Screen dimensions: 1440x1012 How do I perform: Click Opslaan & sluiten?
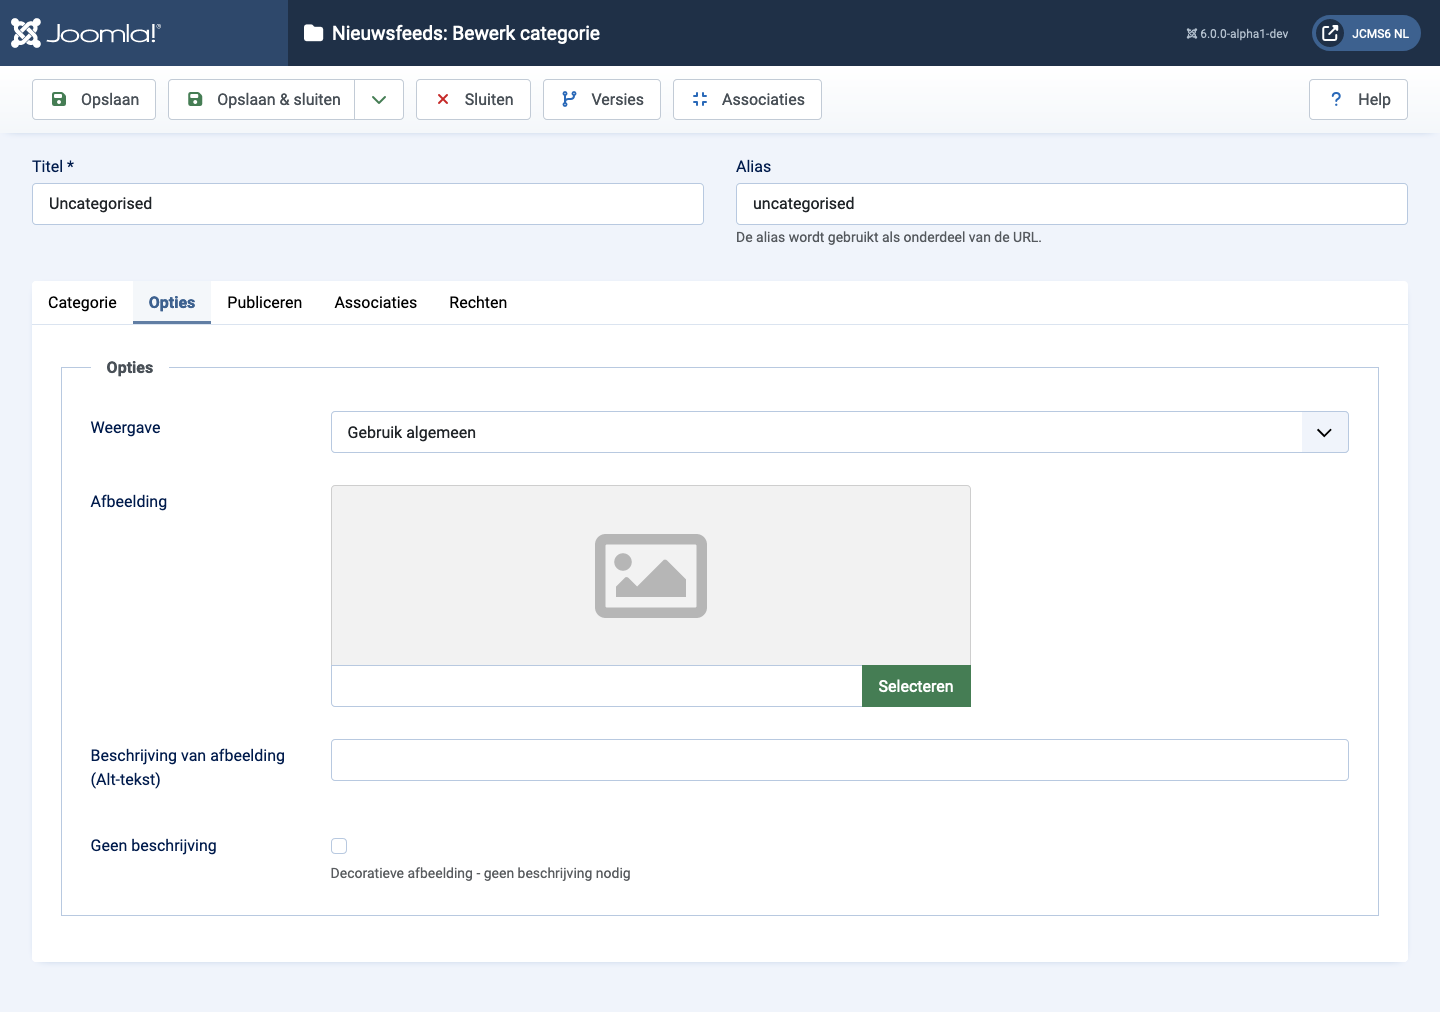click(x=261, y=99)
